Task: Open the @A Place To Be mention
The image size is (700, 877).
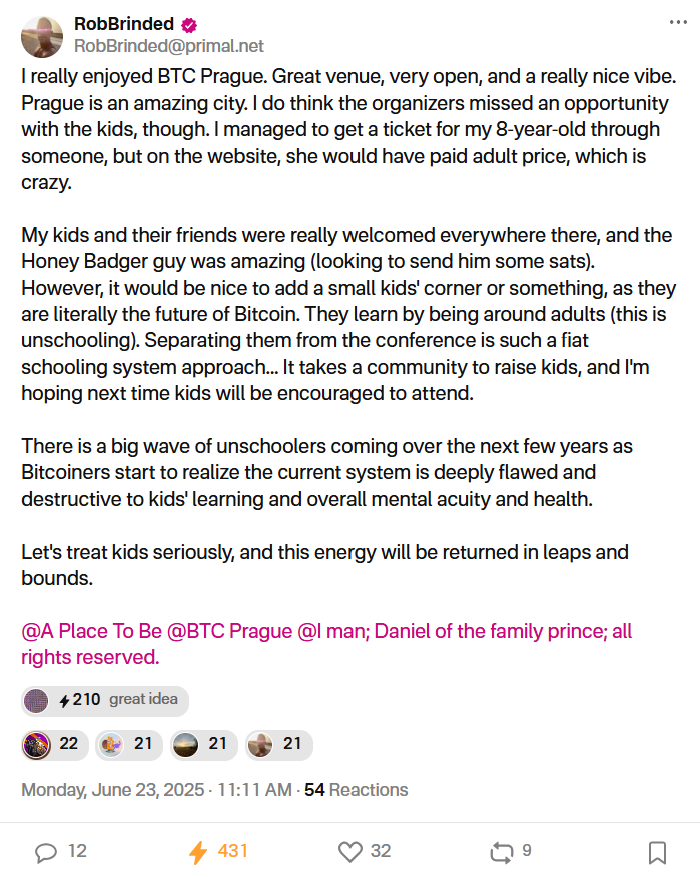Action: click(92, 631)
